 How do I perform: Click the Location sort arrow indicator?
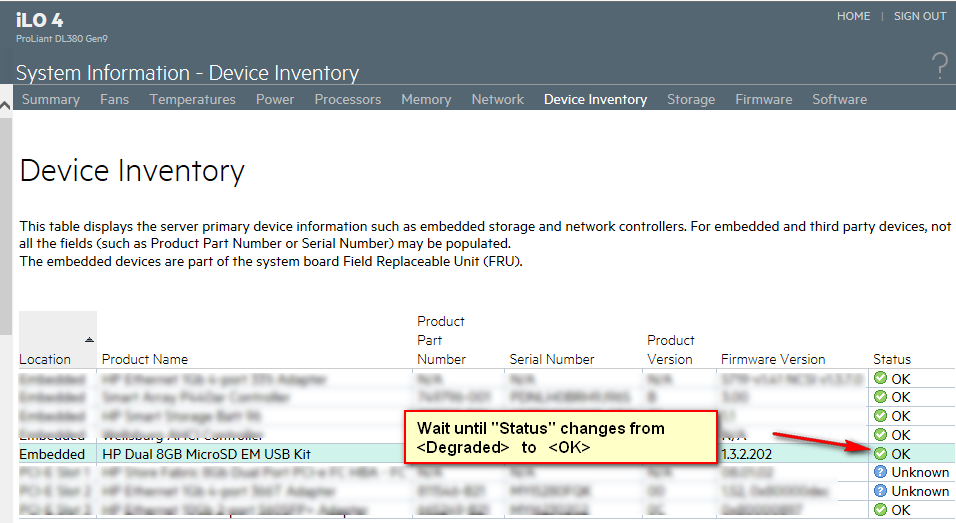click(89, 340)
